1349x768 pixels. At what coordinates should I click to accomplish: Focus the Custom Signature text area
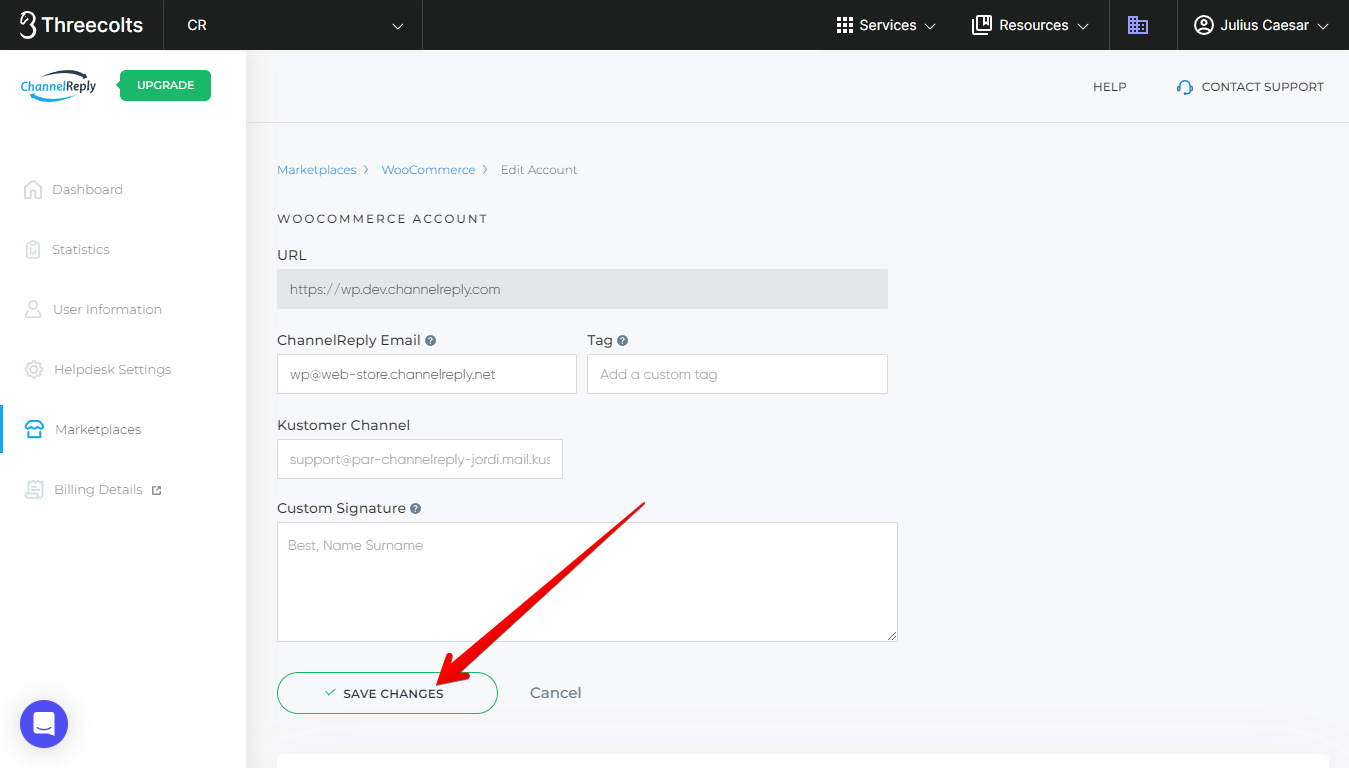tap(587, 581)
